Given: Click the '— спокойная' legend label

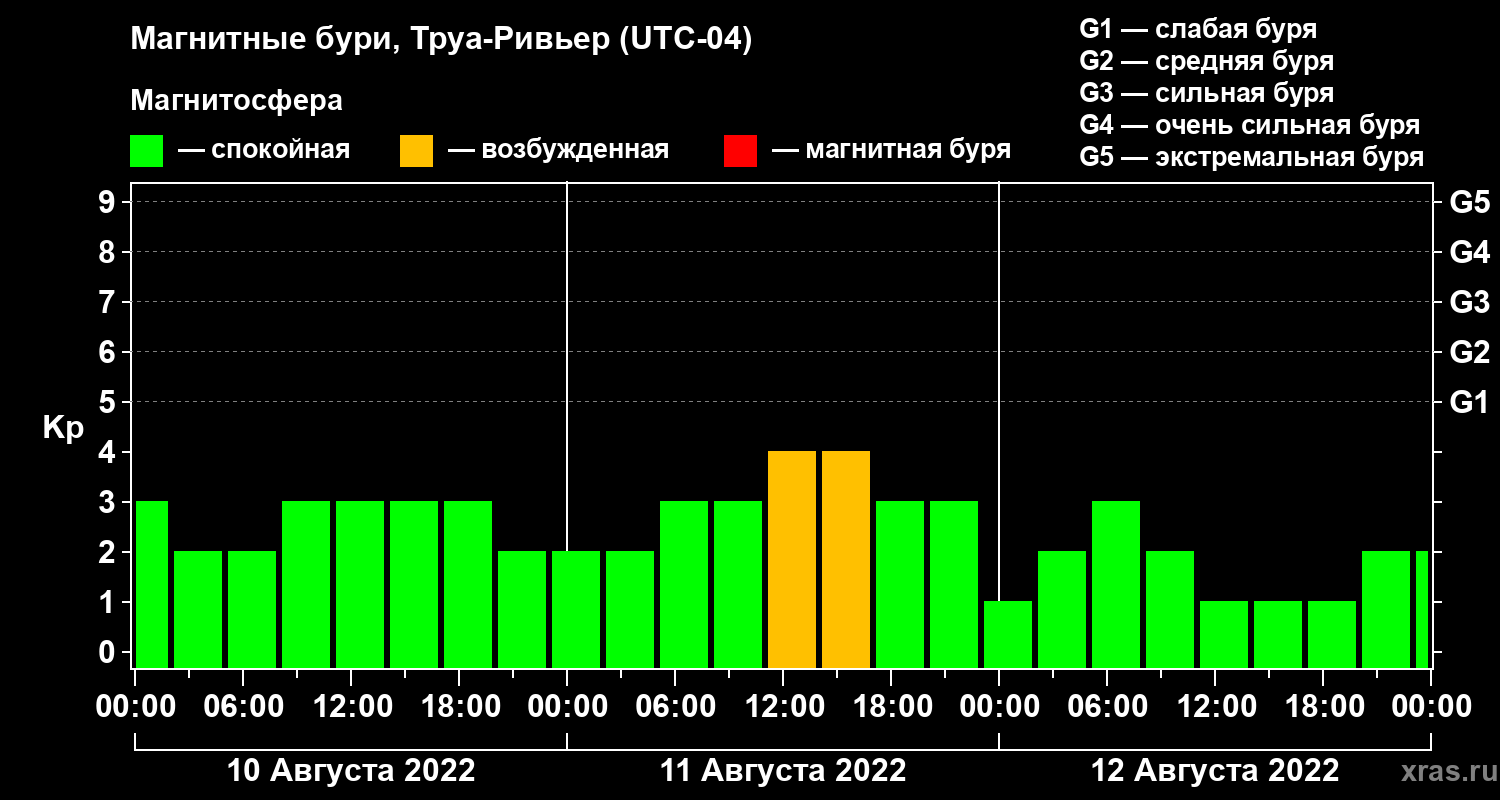Looking at the screenshot, I should click(264, 151).
